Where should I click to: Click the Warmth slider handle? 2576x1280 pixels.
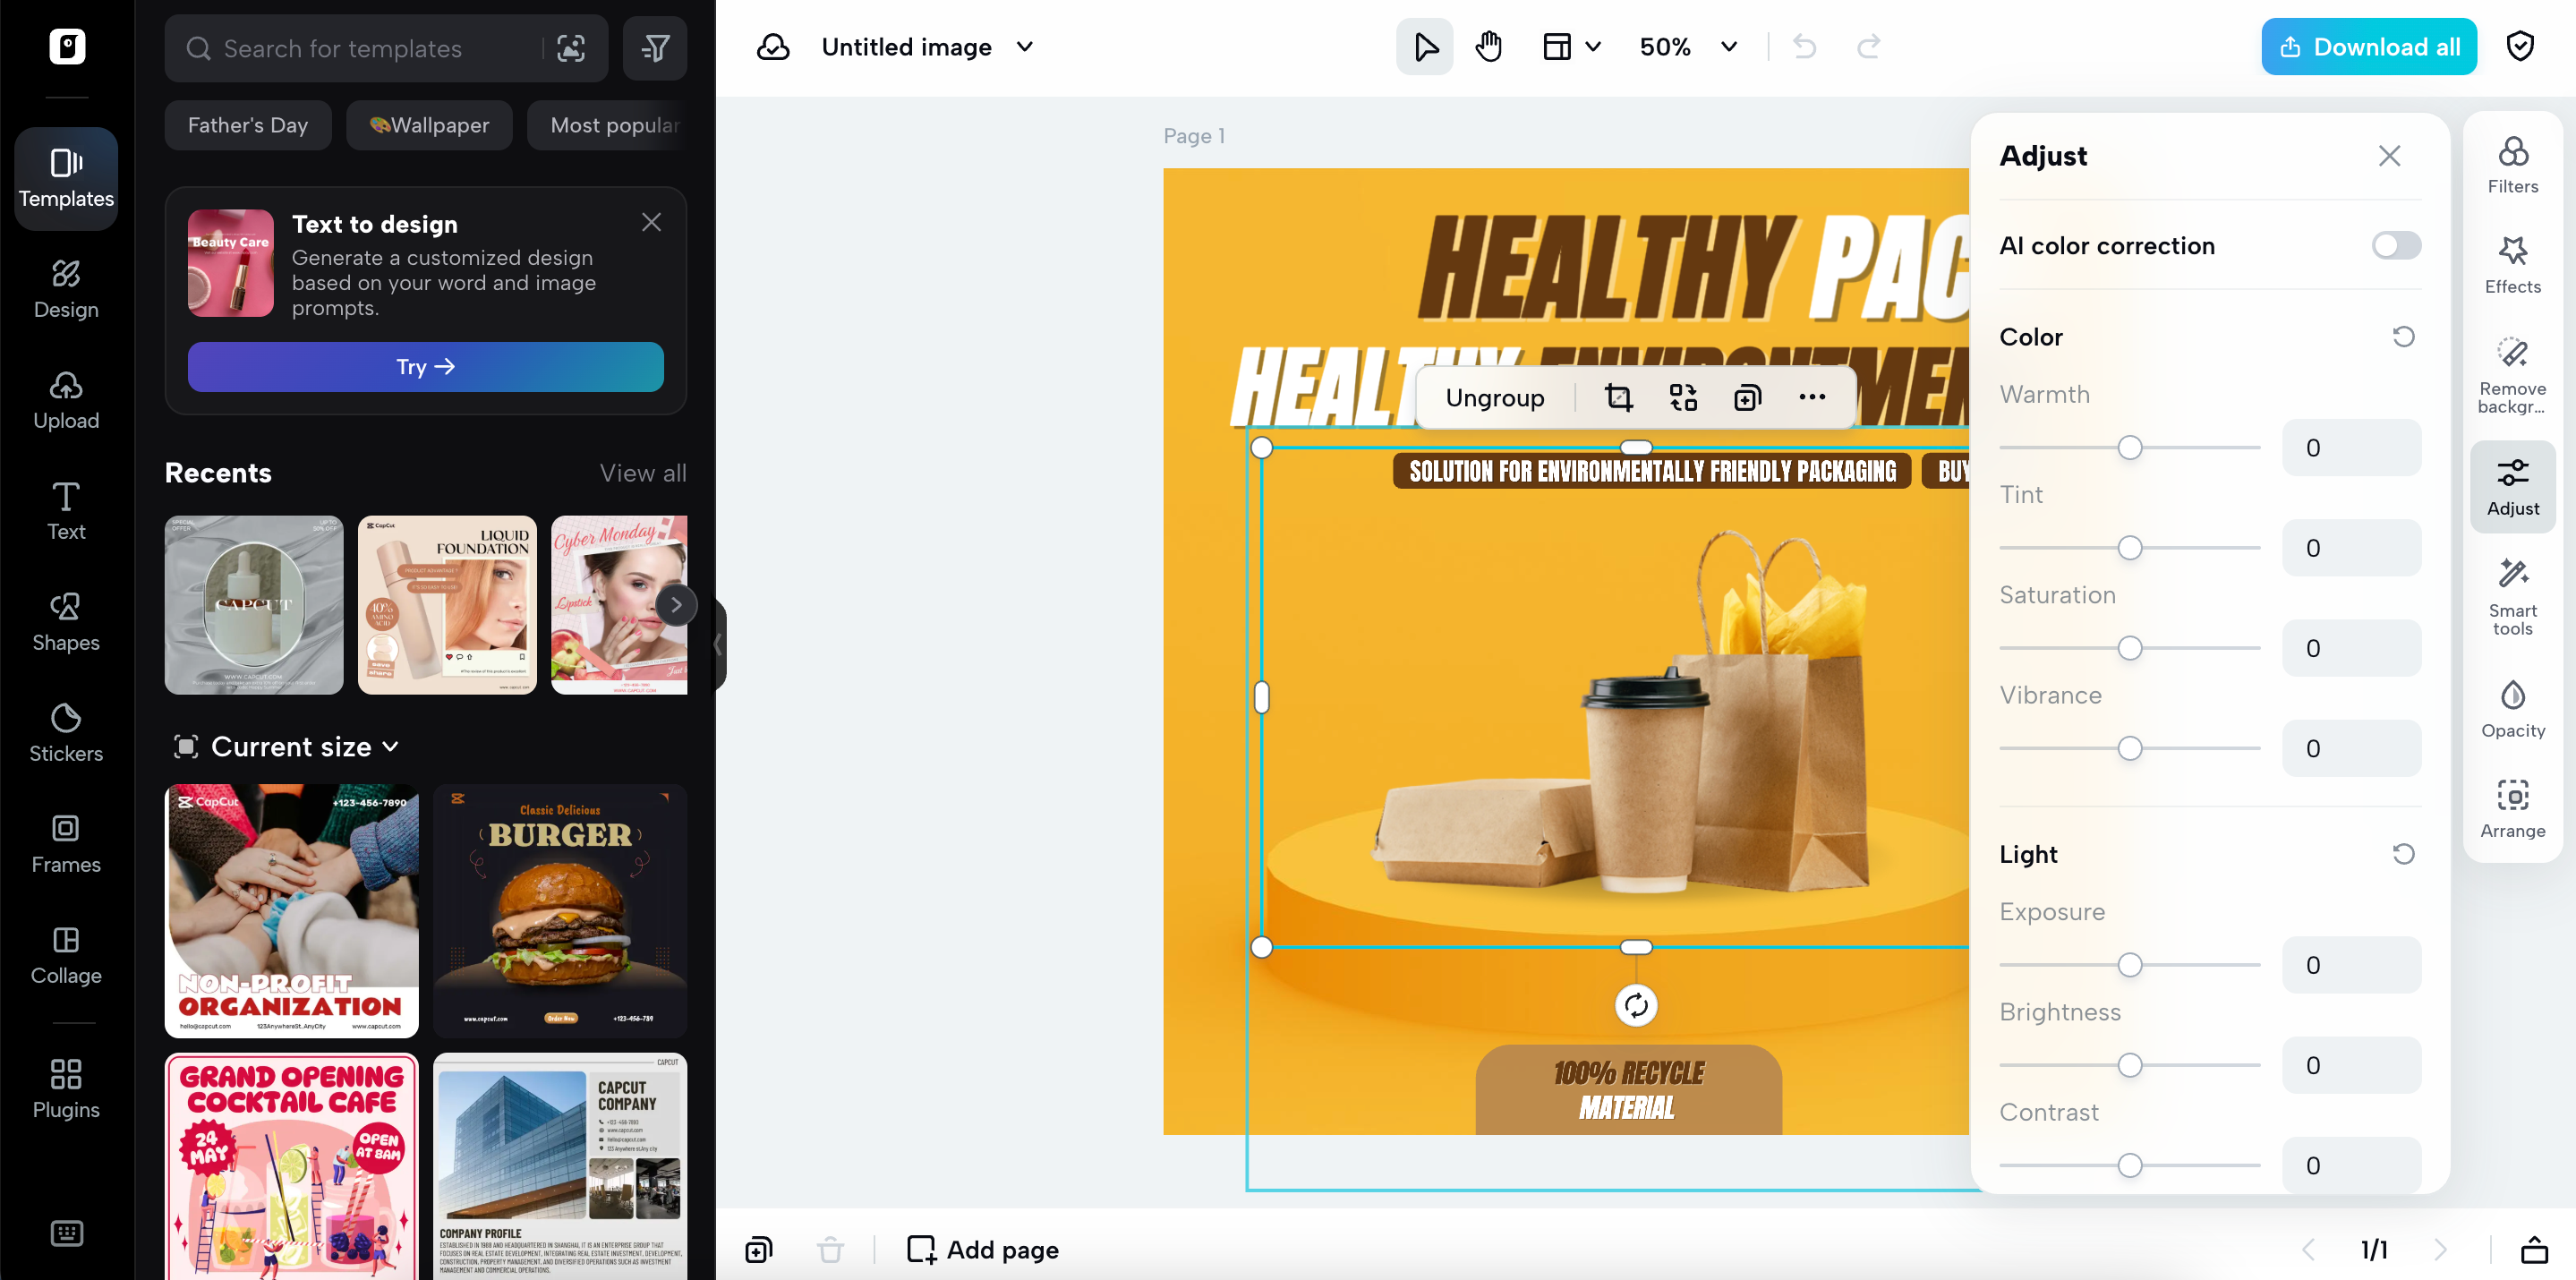pos(2130,448)
